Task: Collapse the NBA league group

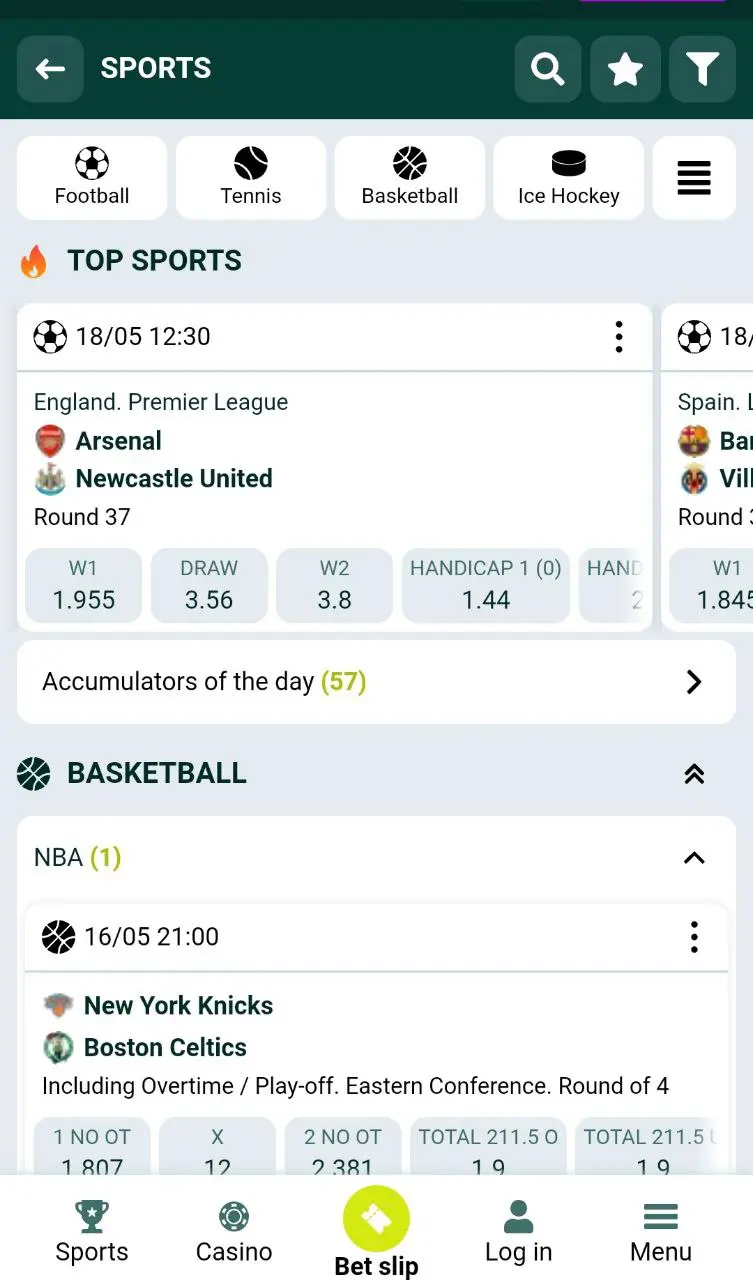Action: (694, 858)
